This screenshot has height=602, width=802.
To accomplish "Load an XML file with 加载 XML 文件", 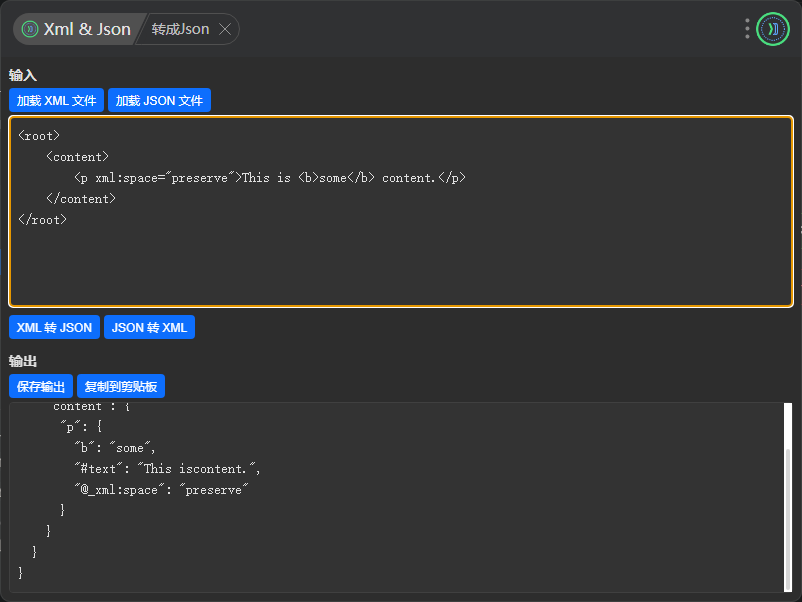I will pos(56,100).
